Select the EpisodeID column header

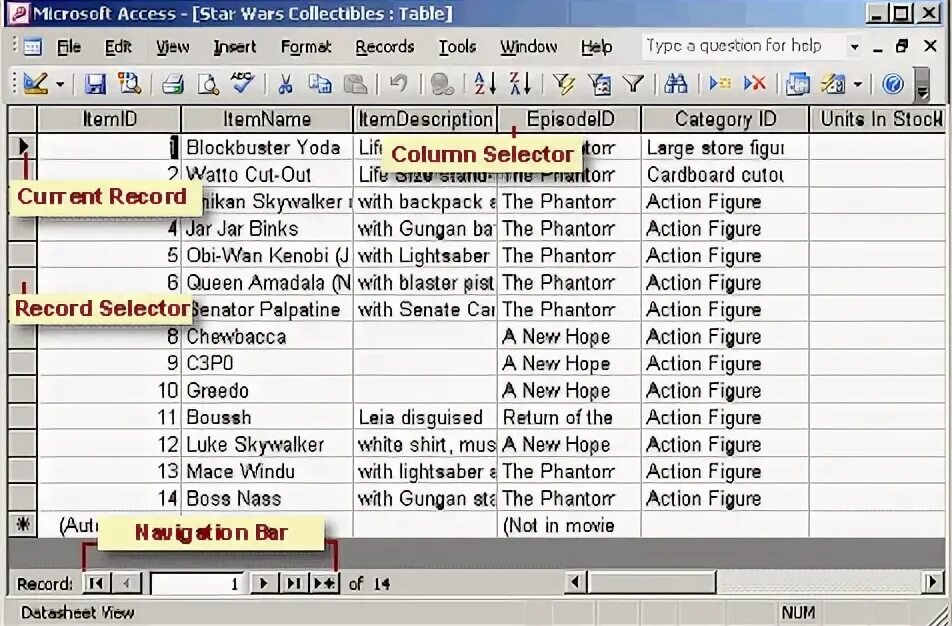(570, 119)
